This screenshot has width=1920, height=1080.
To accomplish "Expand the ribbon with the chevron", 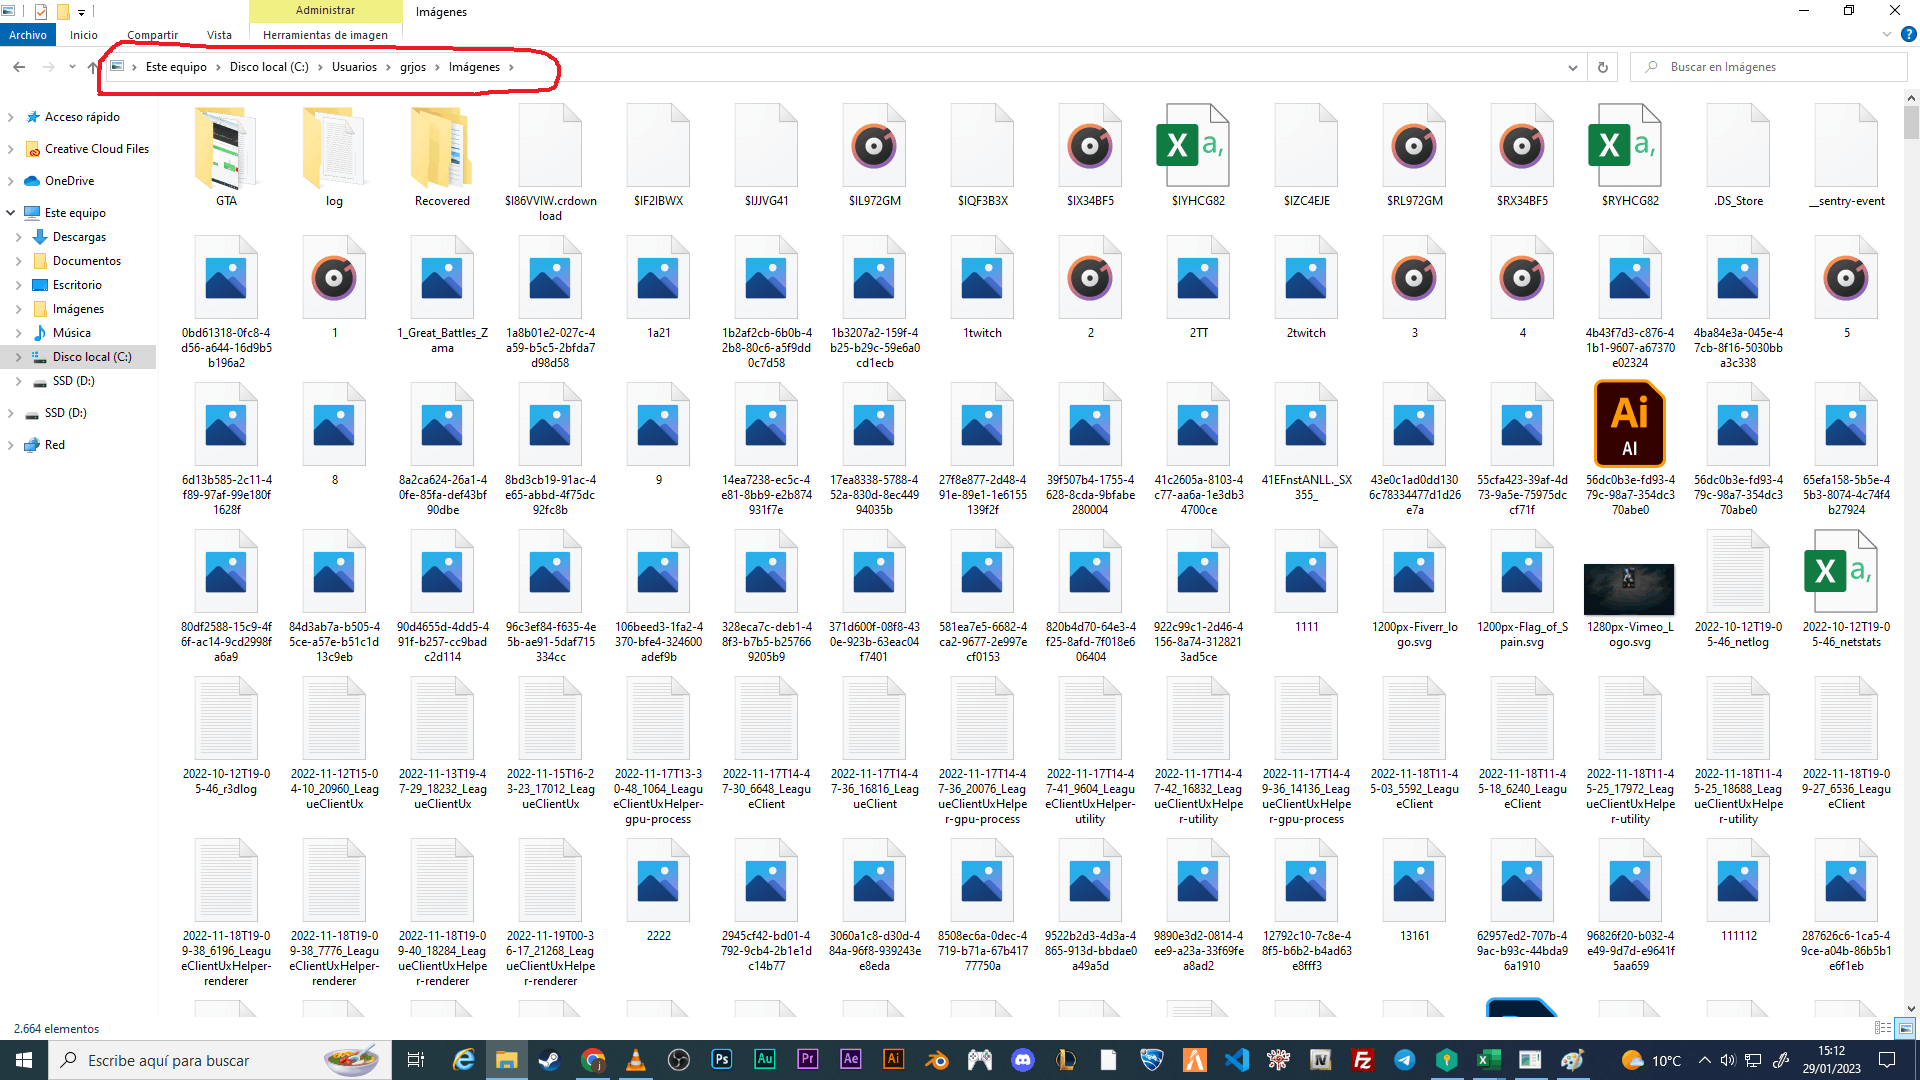I will point(1887,34).
